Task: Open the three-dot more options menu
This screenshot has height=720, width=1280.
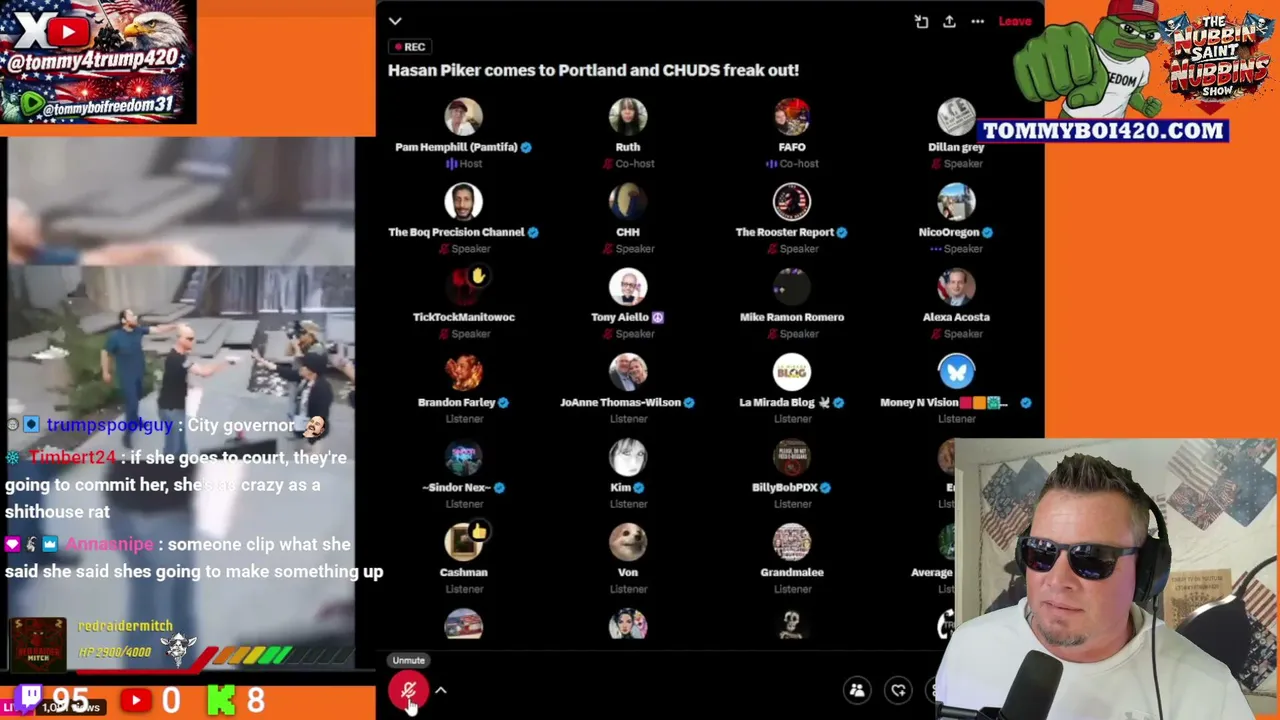Action: point(977,21)
